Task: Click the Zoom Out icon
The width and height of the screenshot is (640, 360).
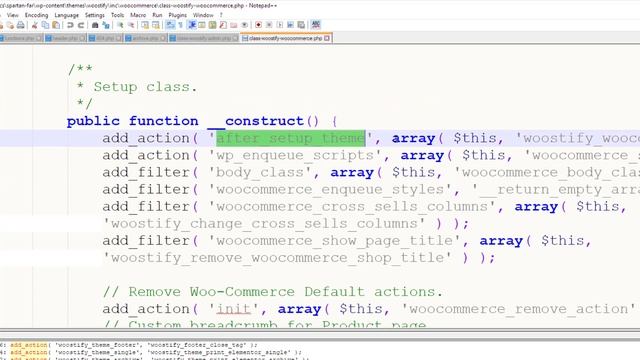Action: click(131, 25)
